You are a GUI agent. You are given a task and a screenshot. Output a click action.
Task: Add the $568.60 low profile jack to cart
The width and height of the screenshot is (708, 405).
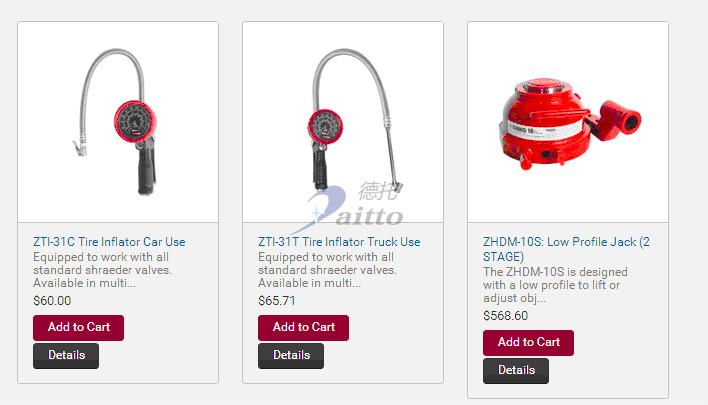pos(528,343)
